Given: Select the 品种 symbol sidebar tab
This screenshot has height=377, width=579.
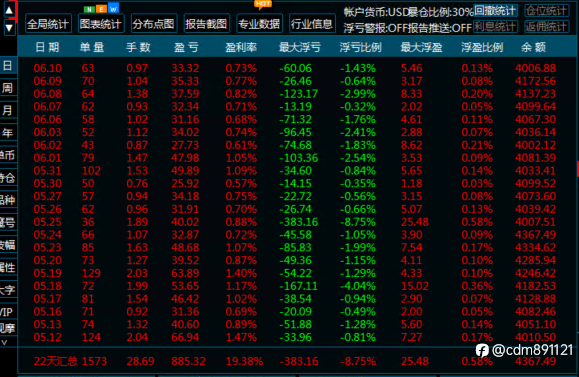Looking at the screenshot, I should tap(8, 200).
